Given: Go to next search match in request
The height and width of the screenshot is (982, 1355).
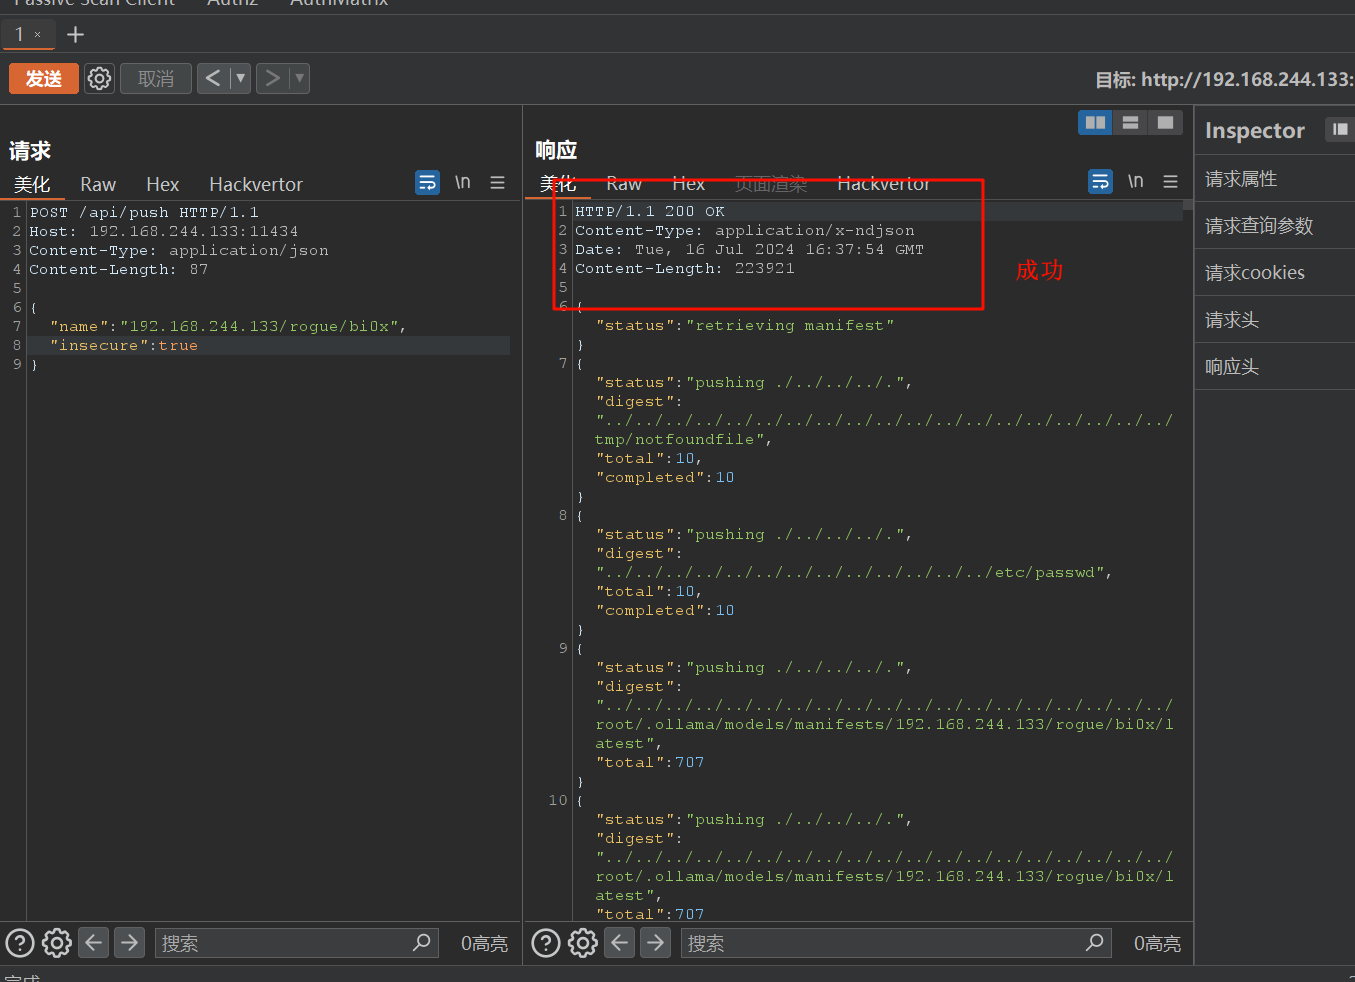Looking at the screenshot, I should click(x=129, y=942).
